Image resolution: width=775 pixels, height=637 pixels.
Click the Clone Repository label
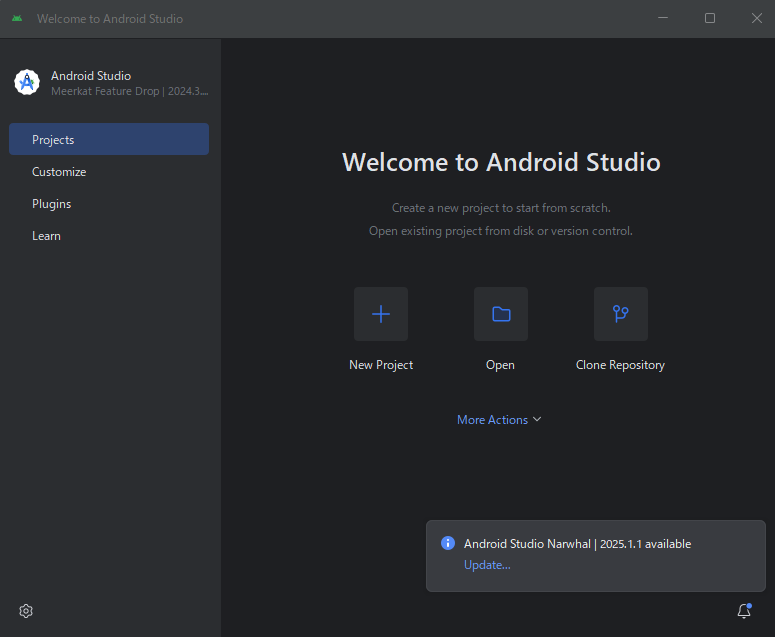click(x=620, y=365)
